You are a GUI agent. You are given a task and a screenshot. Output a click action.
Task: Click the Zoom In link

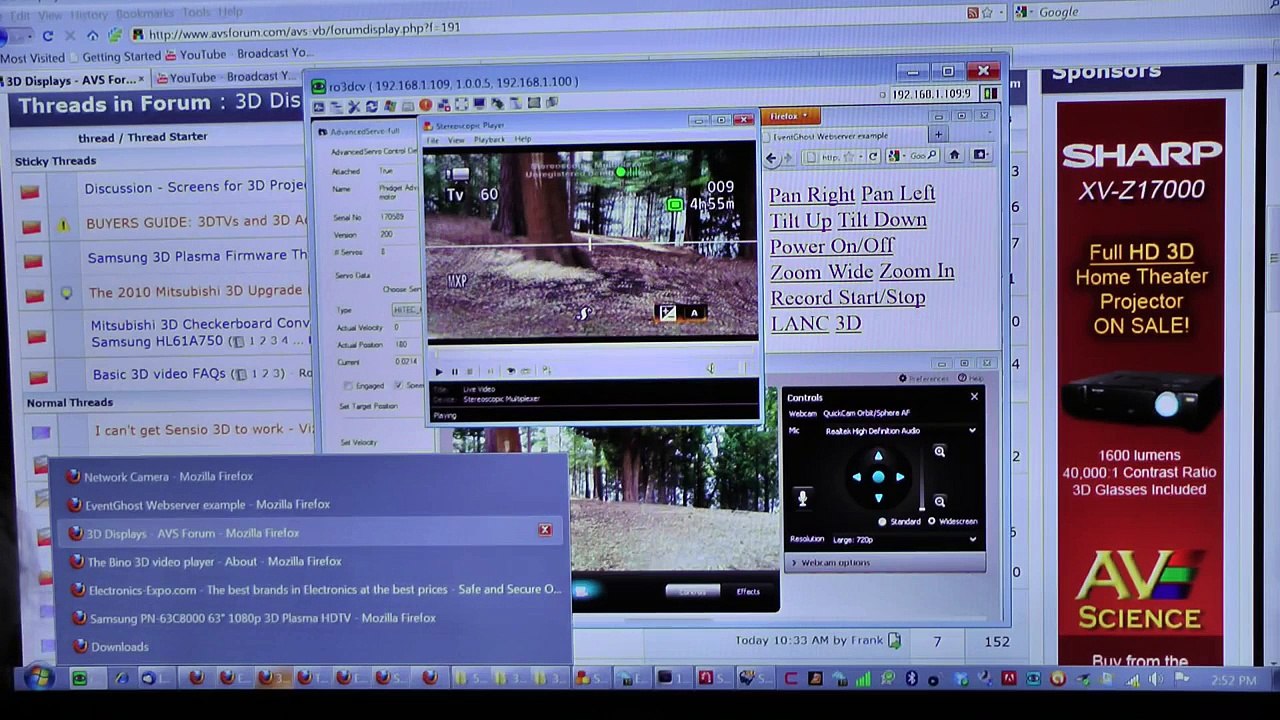(x=917, y=271)
